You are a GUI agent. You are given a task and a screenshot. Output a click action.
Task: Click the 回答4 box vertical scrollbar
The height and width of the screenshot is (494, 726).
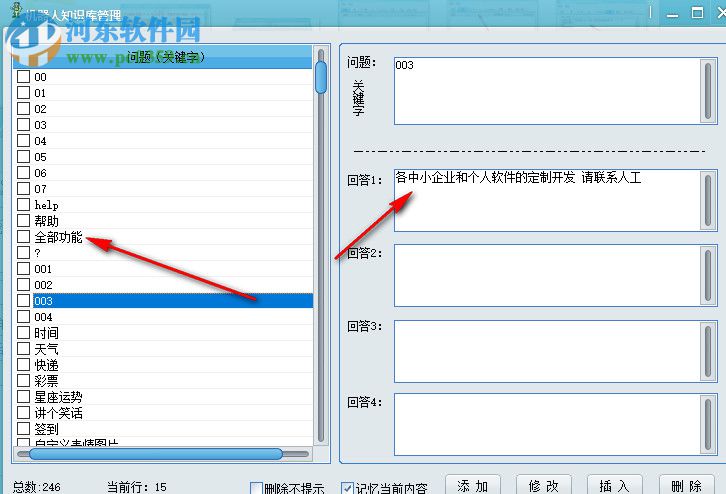point(708,424)
